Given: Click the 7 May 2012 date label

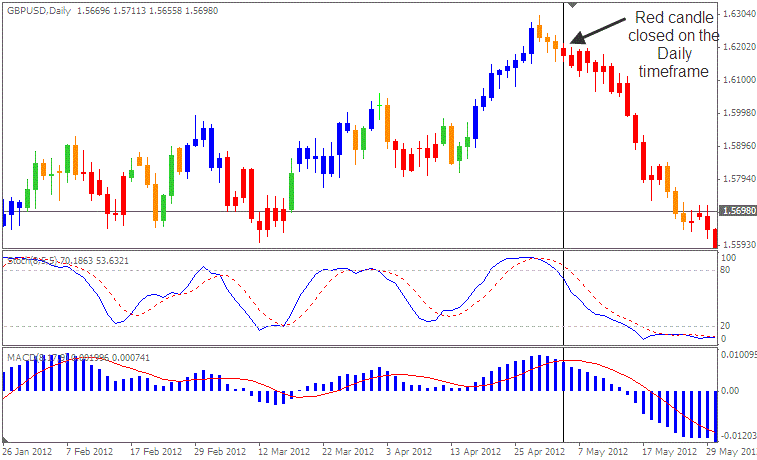Looking at the screenshot, I should tap(603, 452).
